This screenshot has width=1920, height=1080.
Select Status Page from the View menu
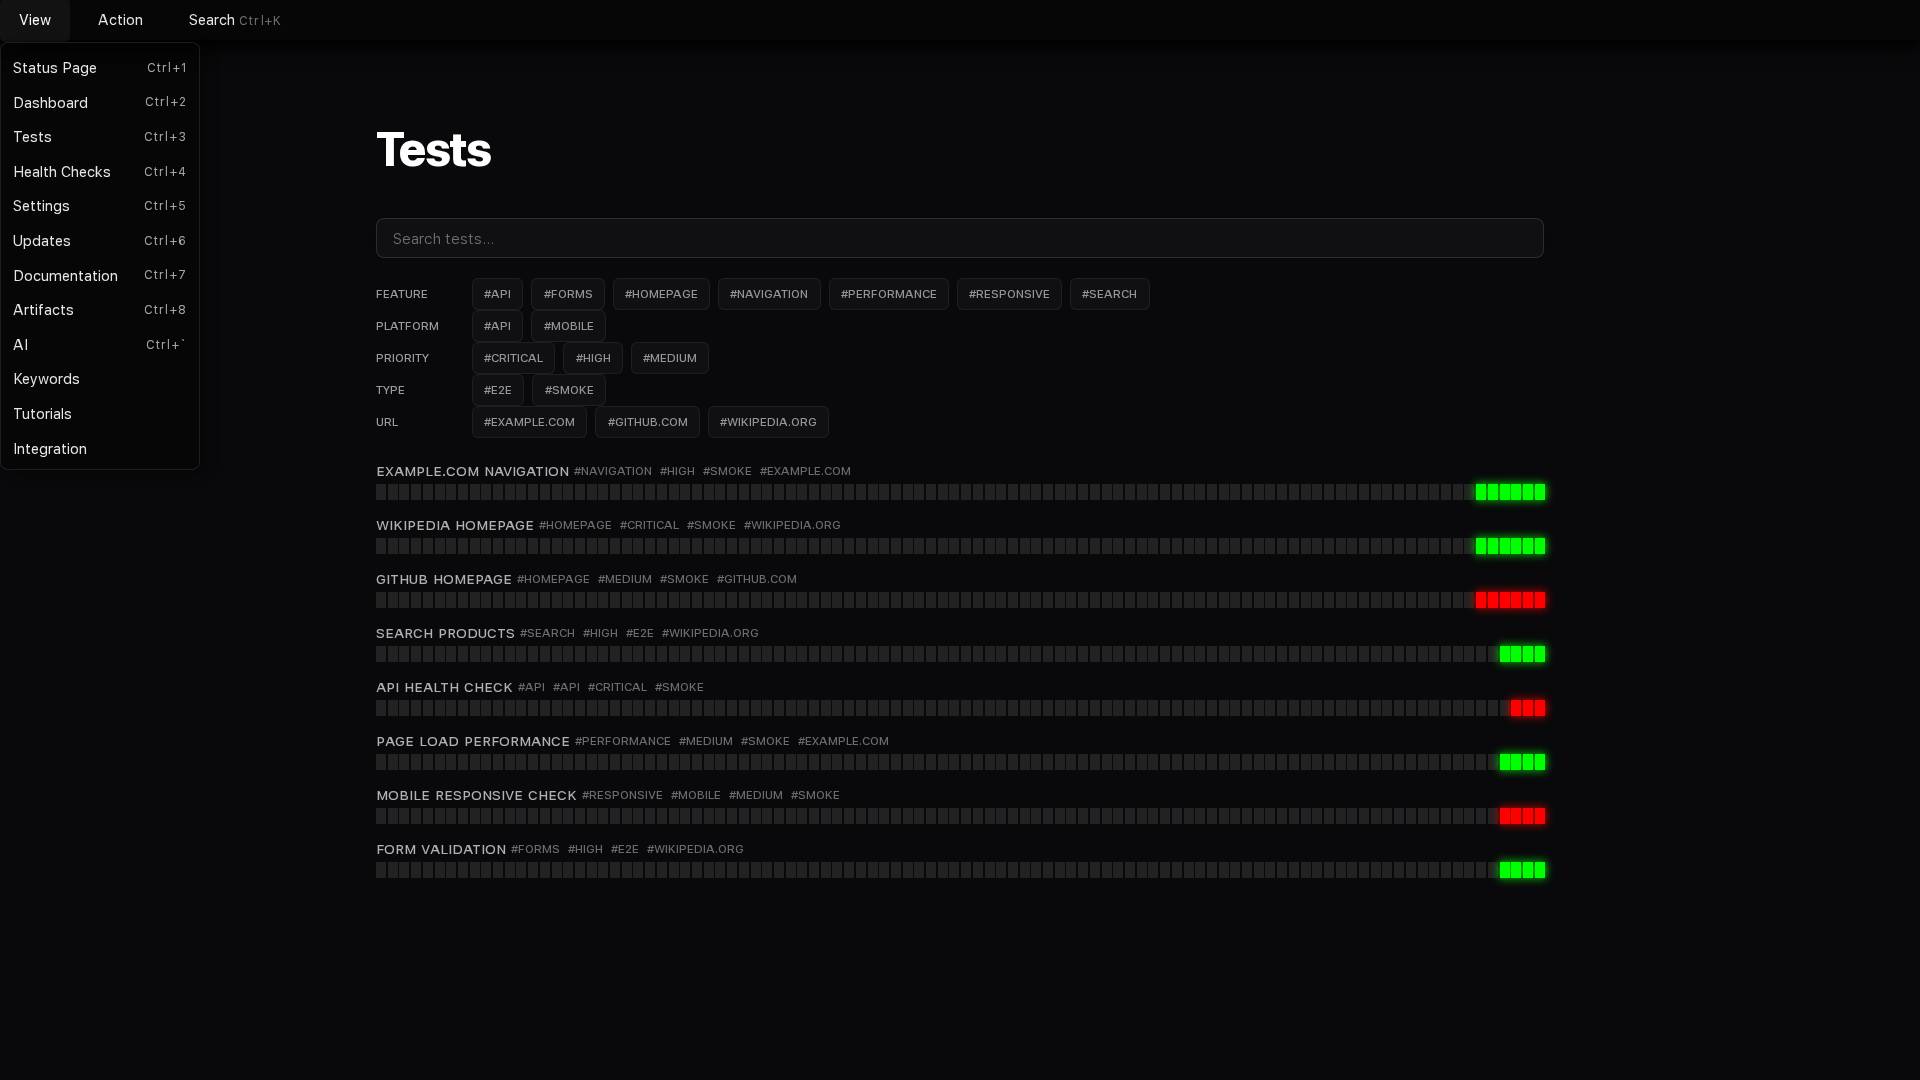click(x=55, y=68)
